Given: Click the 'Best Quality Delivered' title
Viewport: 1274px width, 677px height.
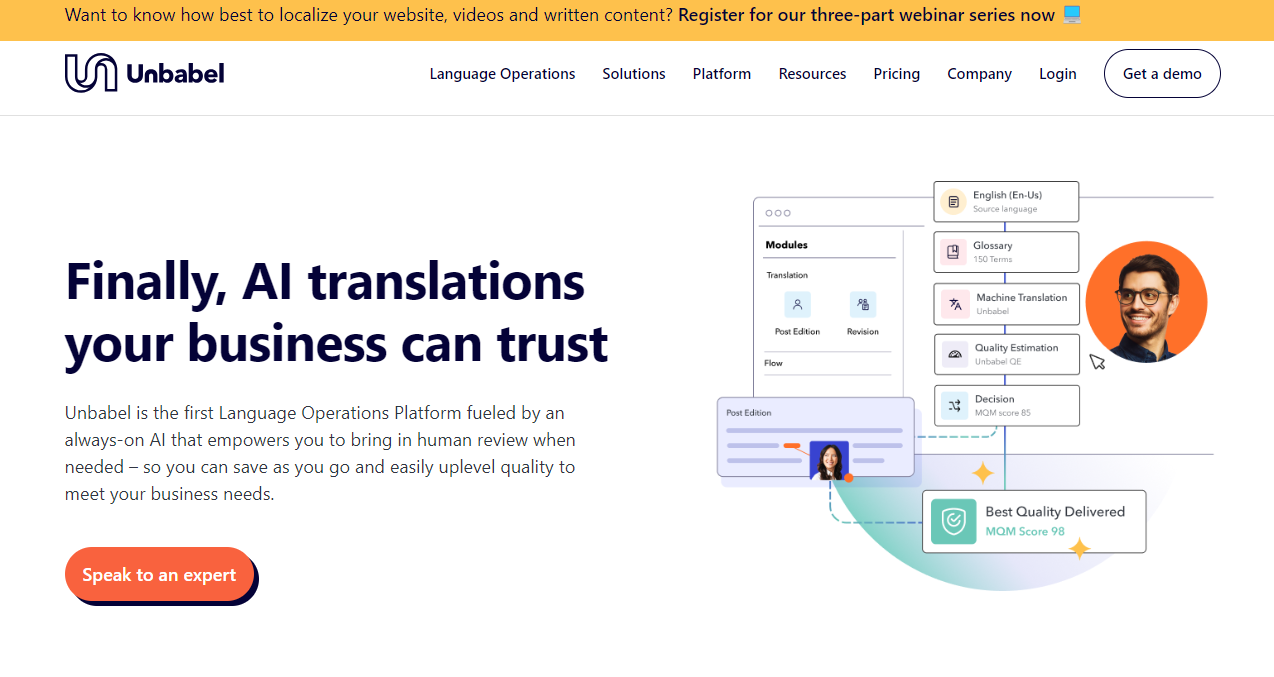Looking at the screenshot, I should coord(1055,512).
